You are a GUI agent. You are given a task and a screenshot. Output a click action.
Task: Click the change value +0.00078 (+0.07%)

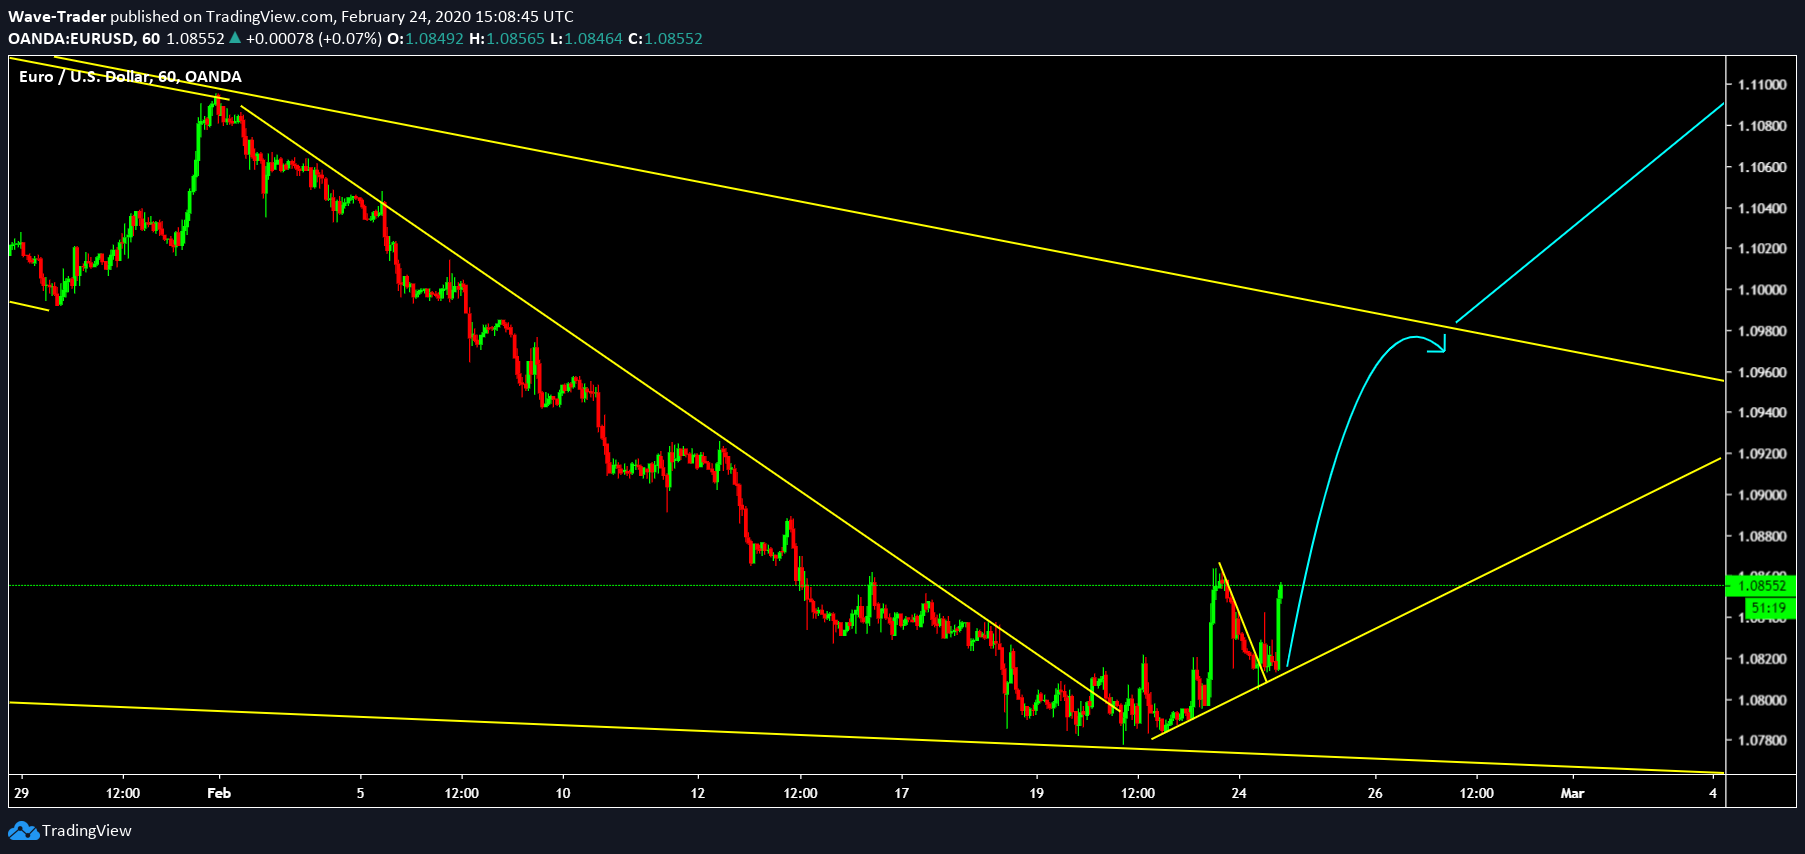point(314,38)
